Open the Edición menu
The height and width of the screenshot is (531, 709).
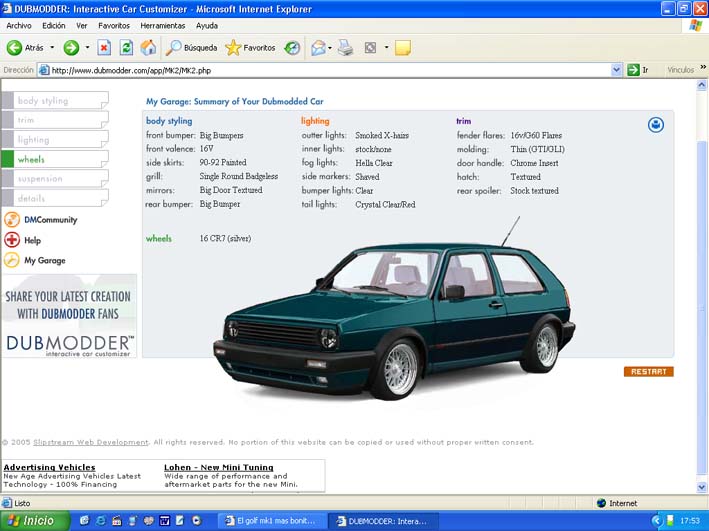(54, 26)
